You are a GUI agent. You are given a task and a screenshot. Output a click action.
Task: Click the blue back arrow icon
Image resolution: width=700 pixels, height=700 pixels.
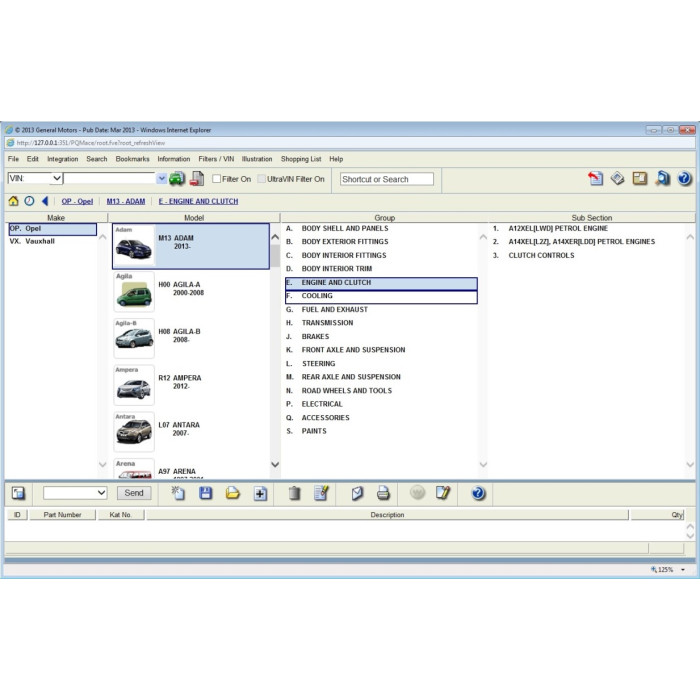pos(45,201)
